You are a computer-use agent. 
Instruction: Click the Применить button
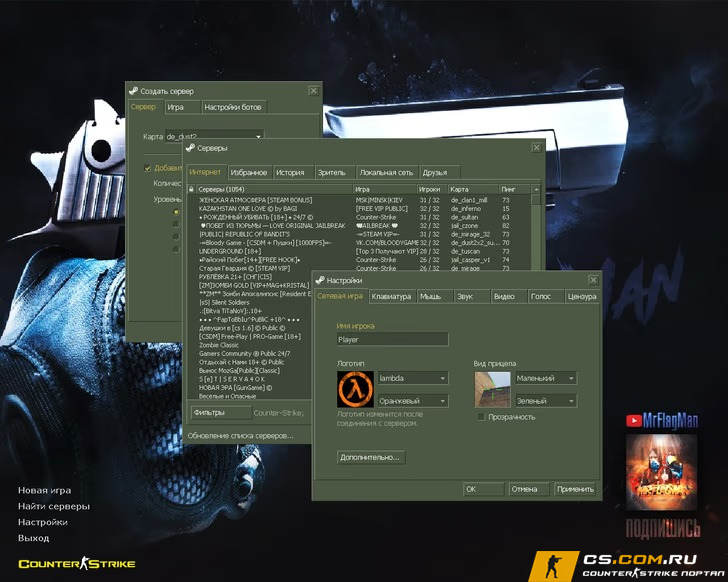(x=575, y=489)
